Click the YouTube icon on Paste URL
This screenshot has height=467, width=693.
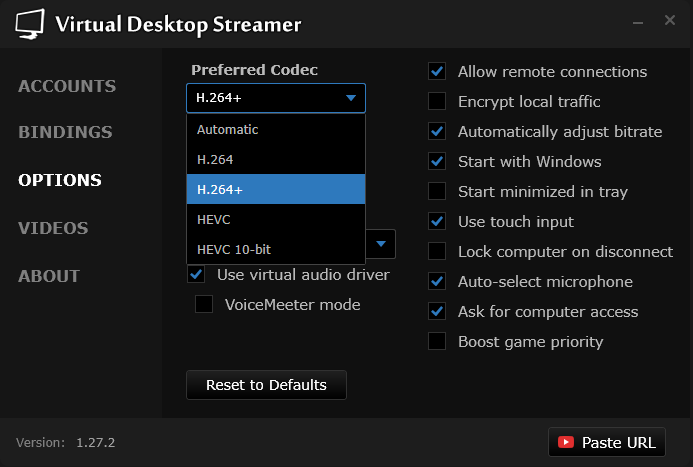[566, 442]
